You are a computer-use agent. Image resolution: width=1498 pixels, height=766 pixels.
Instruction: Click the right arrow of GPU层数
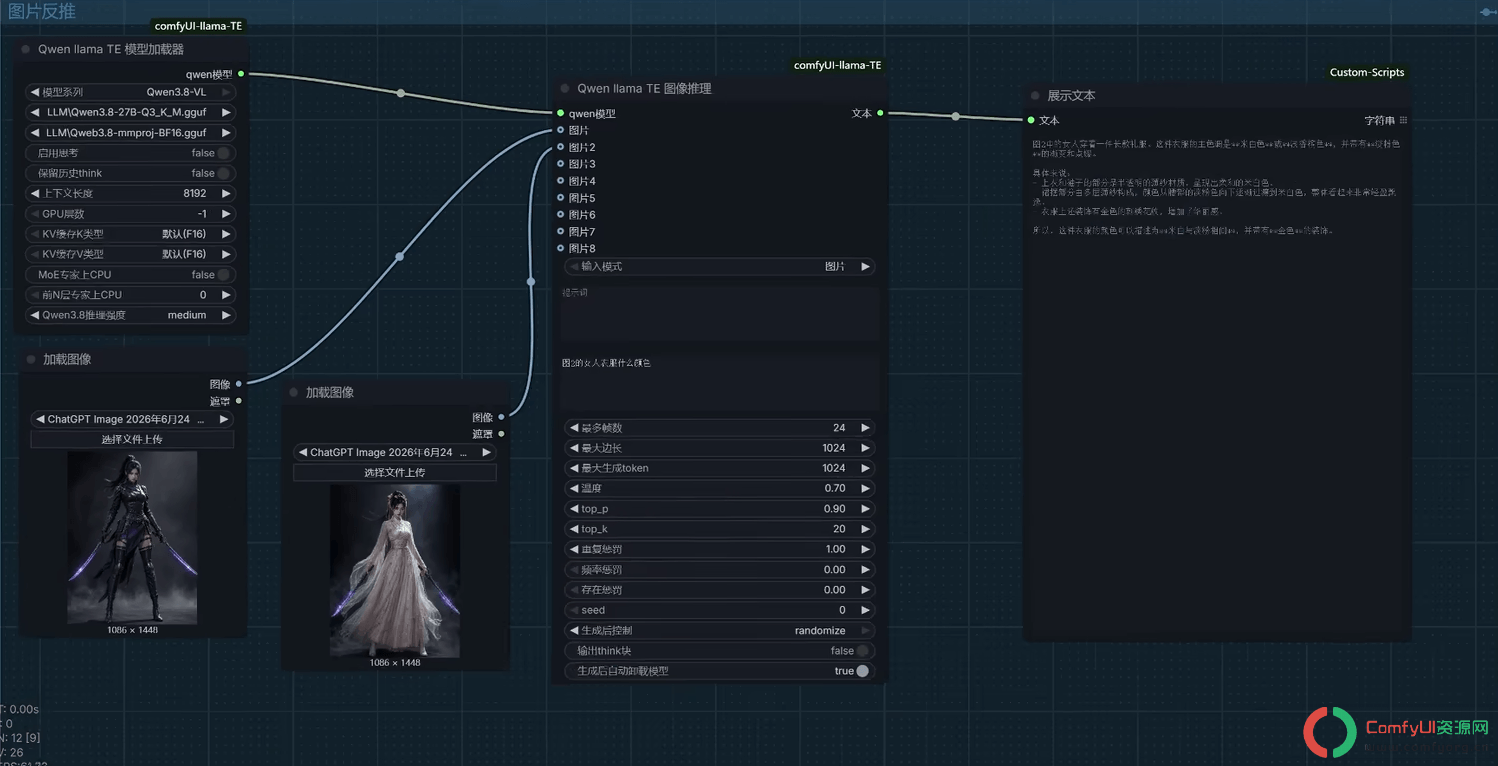[x=226, y=214]
